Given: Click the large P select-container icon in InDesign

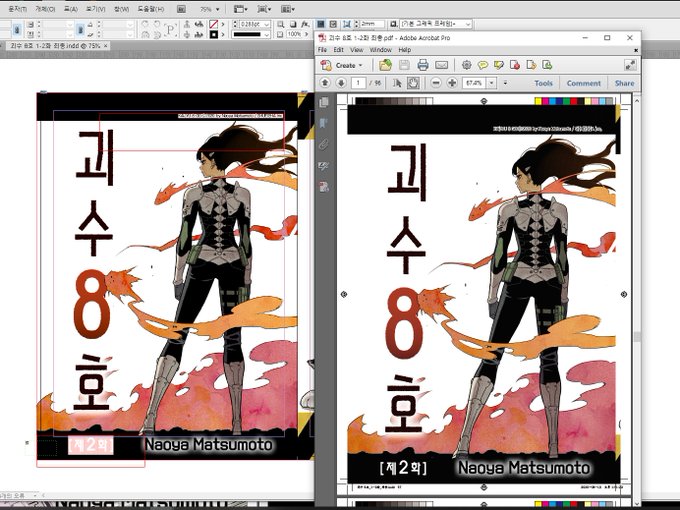Looking at the screenshot, I should (x=170, y=29).
